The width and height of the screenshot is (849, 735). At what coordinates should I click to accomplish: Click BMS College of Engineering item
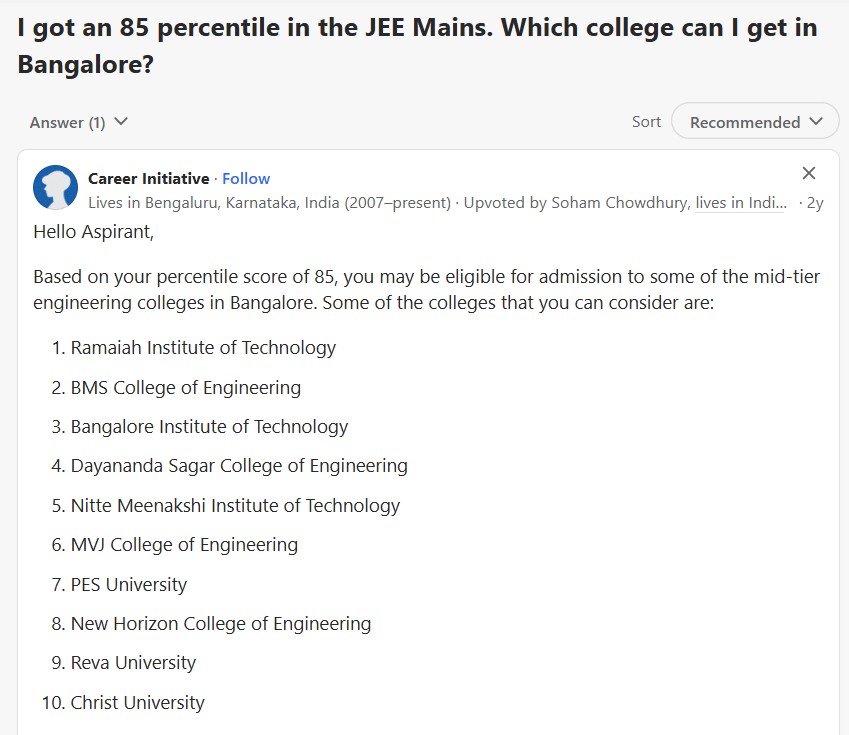click(x=186, y=387)
